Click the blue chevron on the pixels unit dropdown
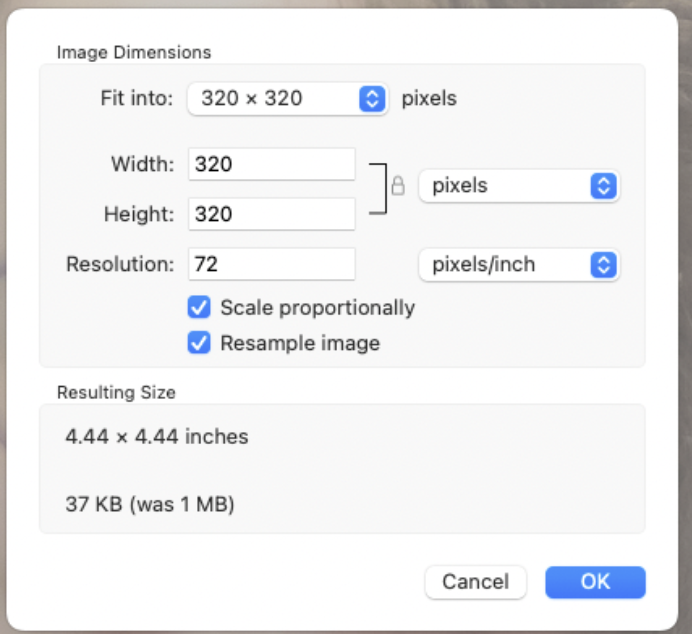 point(602,186)
